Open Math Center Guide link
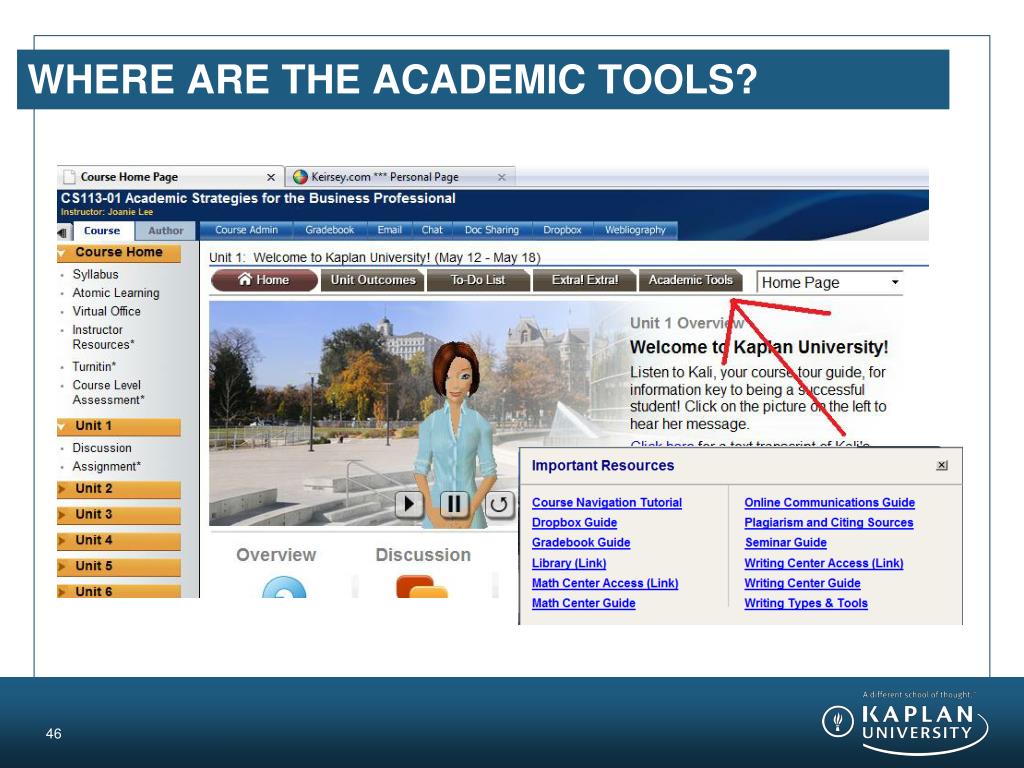 583,603
